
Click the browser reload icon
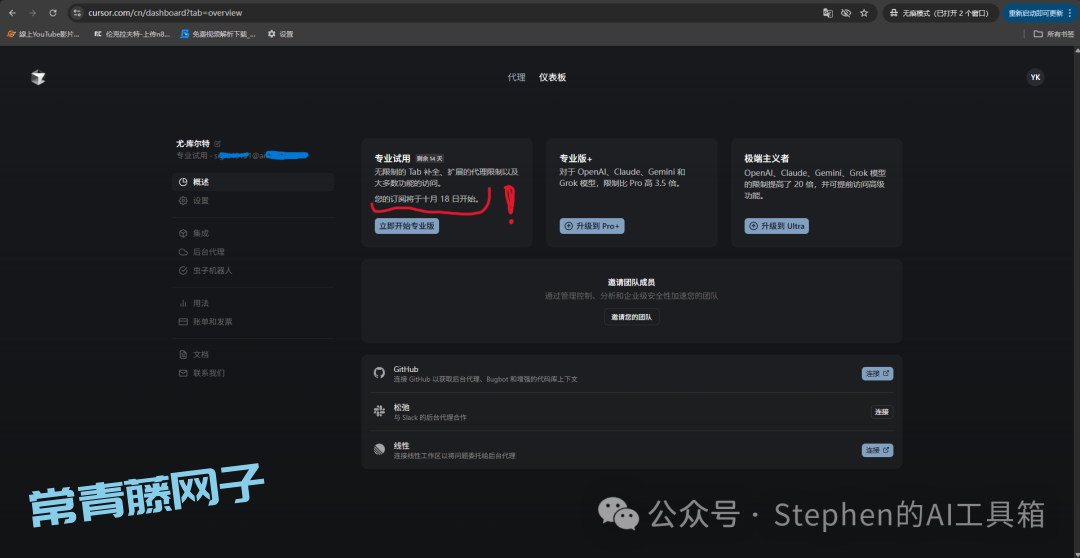click(x=51, y=13)
